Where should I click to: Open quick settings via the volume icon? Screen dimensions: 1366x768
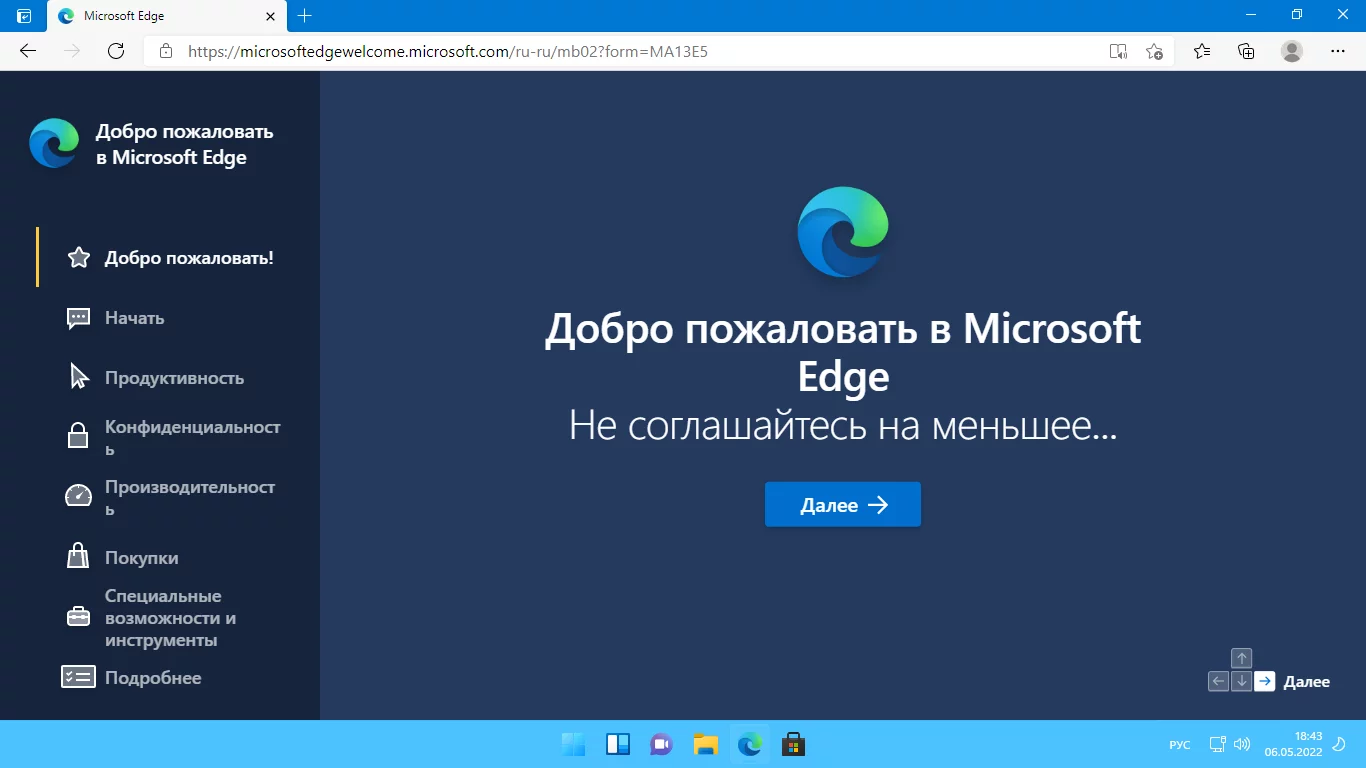pos(1242,744)
